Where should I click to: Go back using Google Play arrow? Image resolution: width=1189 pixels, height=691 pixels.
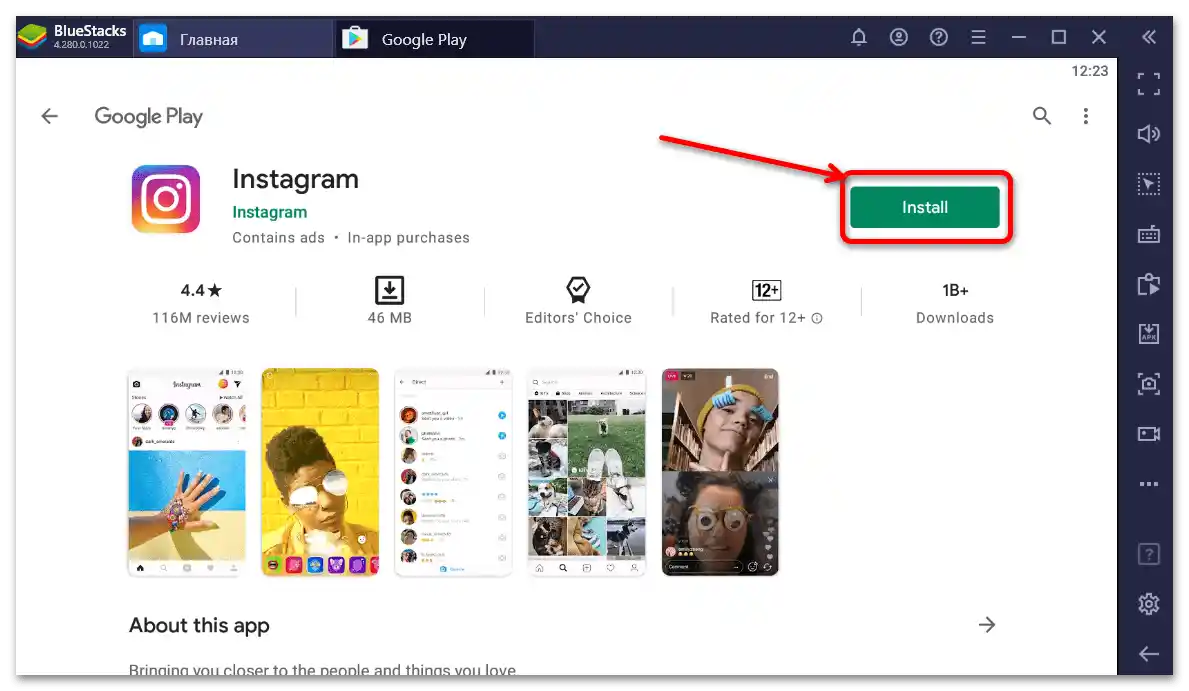pyautogui.click(x=49, y=116)
